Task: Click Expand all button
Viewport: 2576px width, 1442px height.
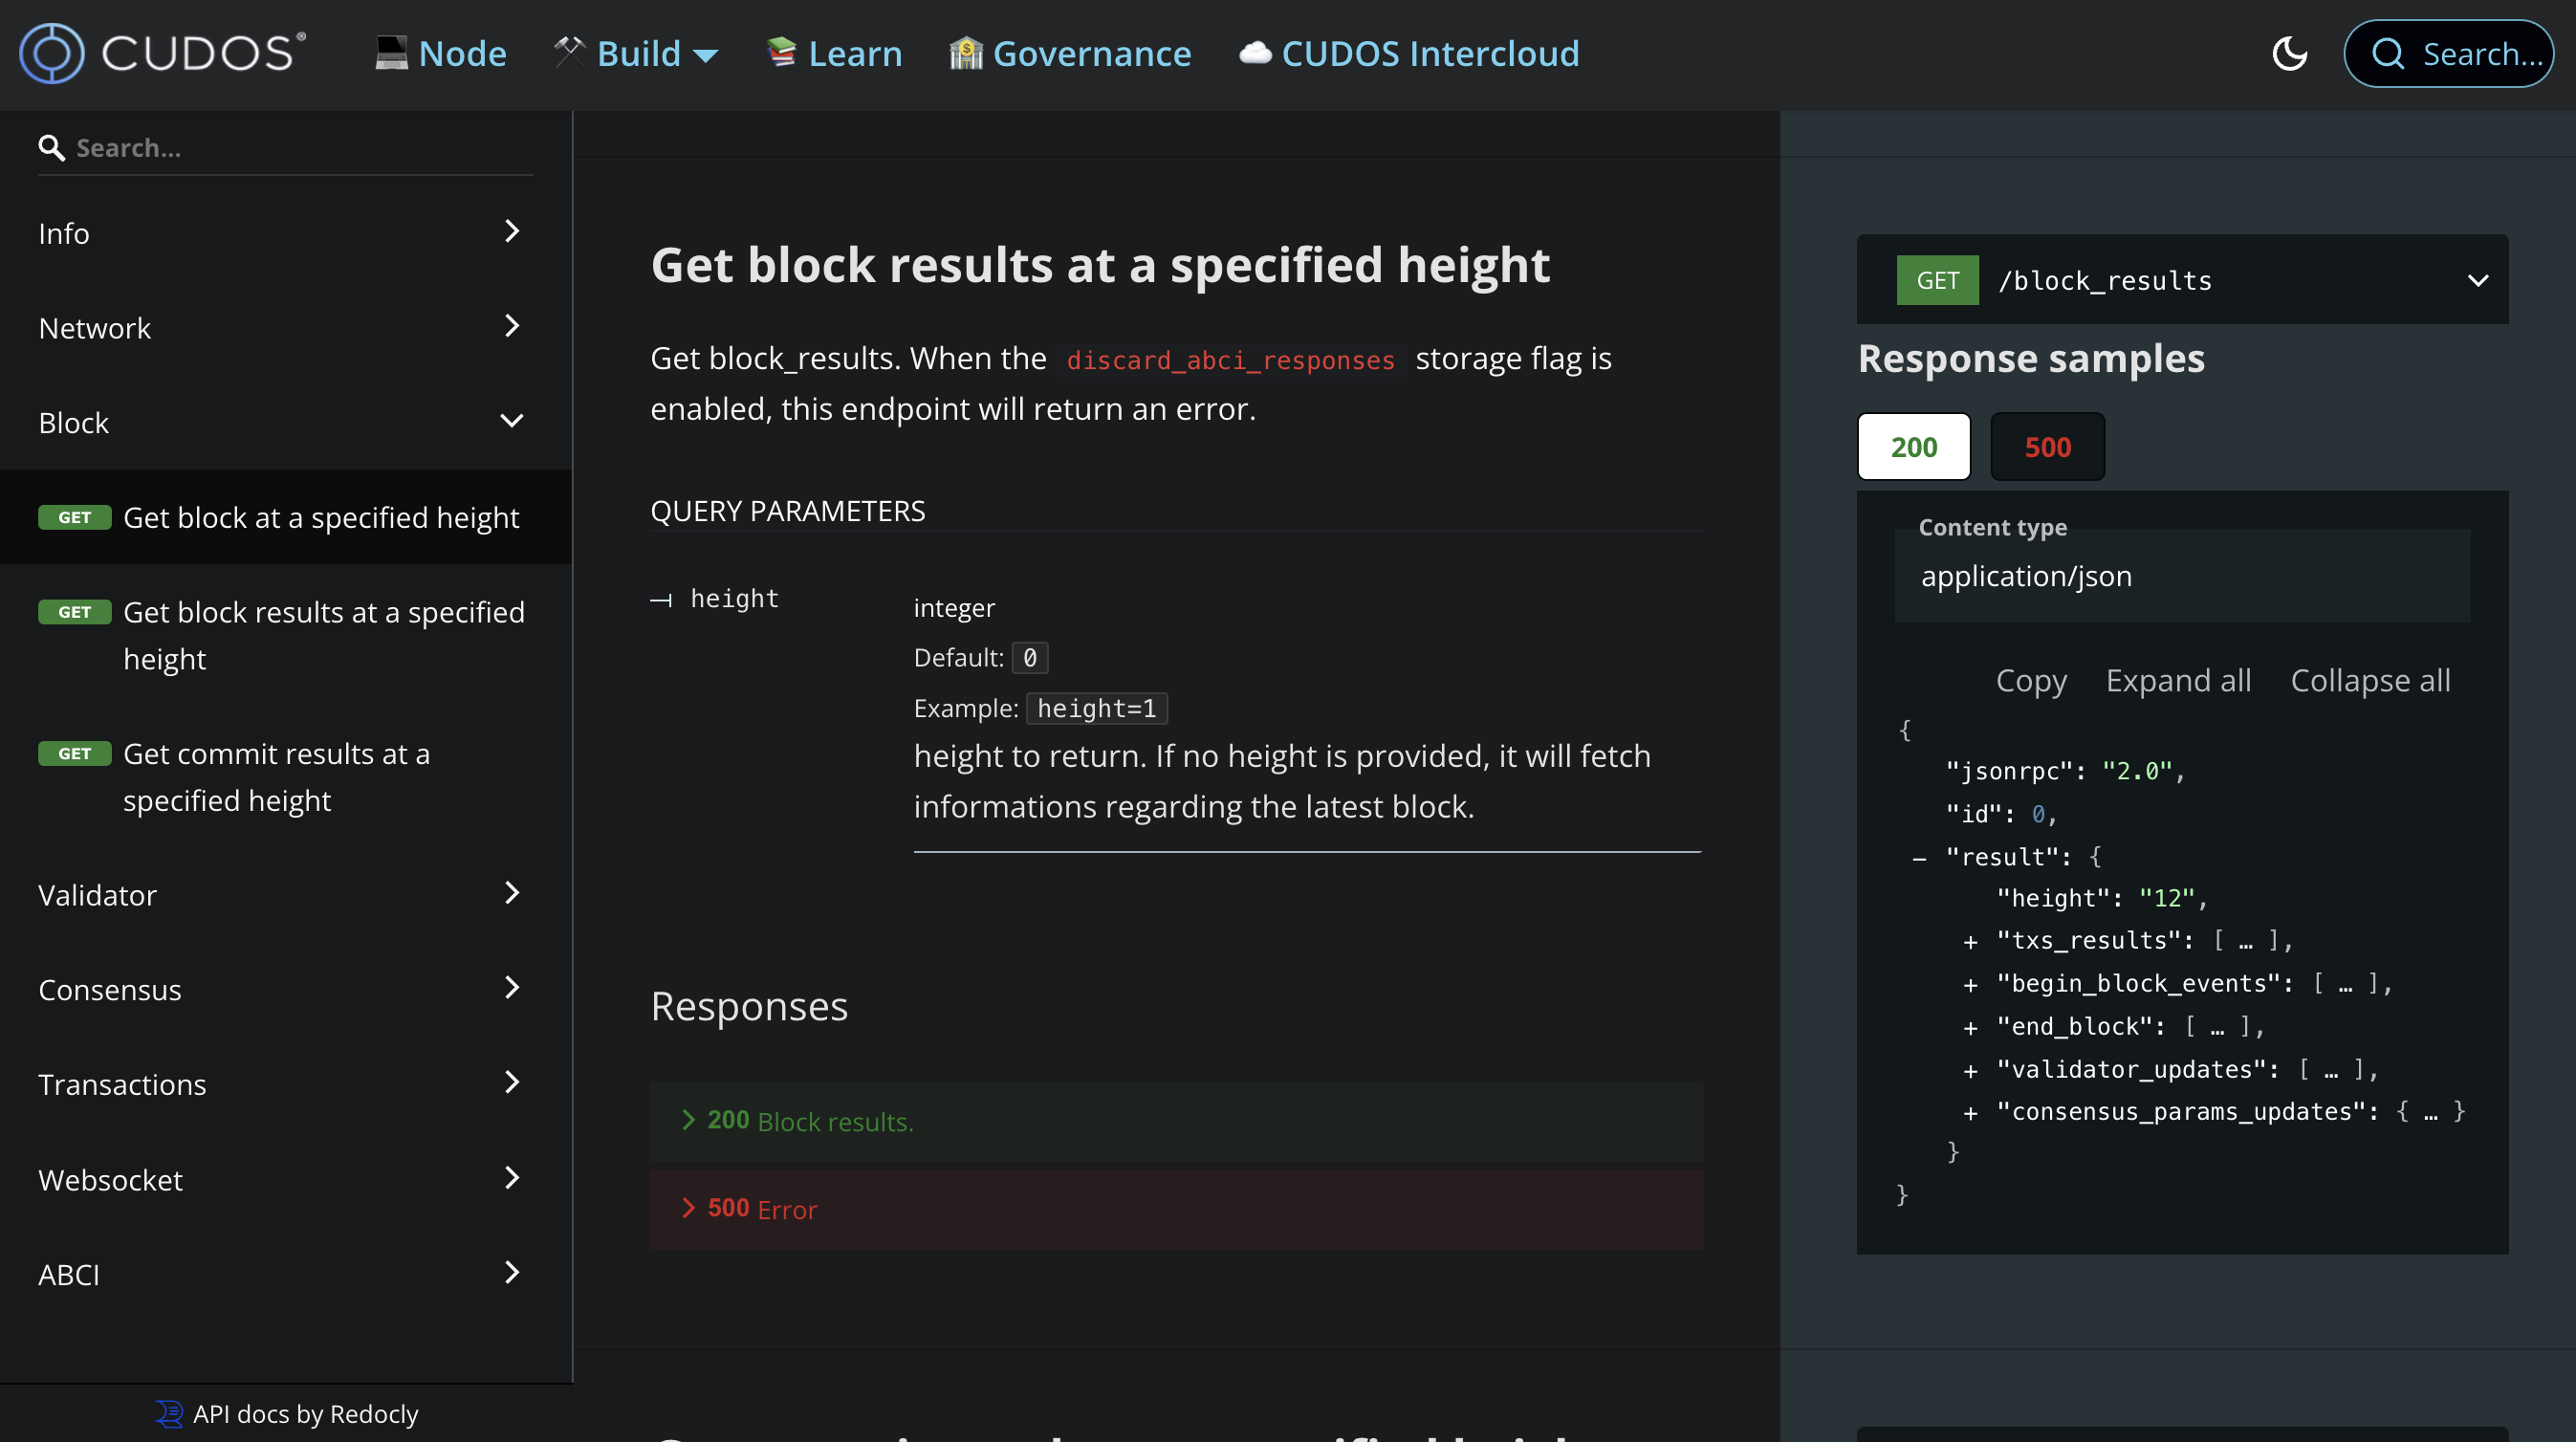Action: [2177, 680]
